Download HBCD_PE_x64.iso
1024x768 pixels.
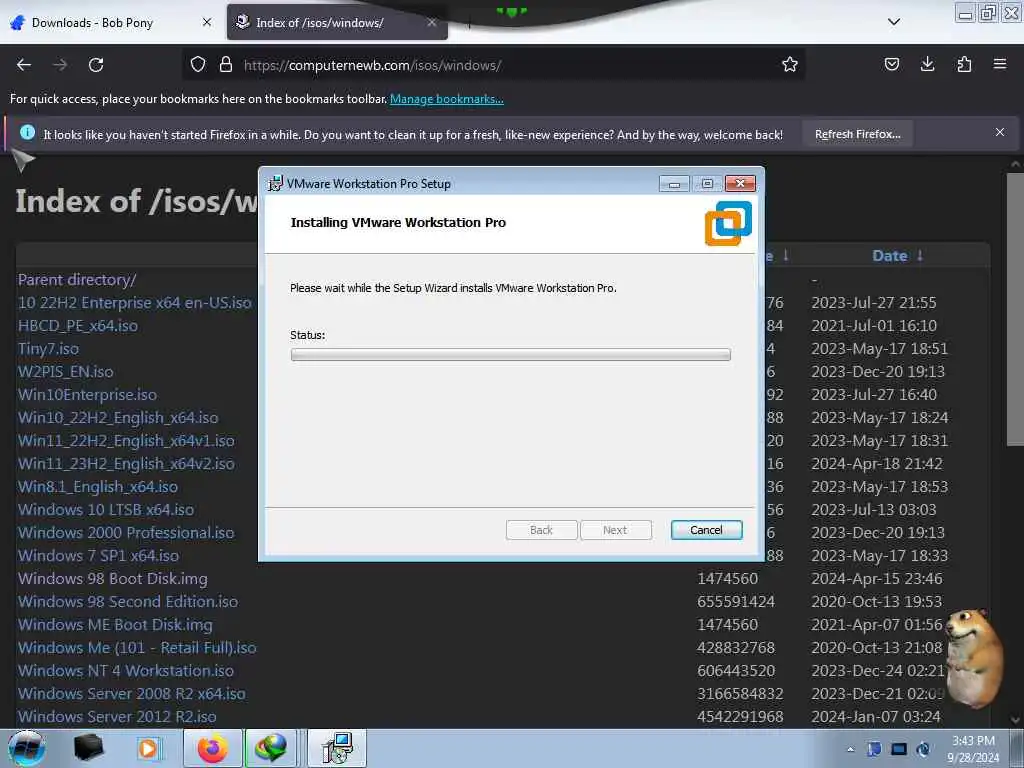coord(78,326)
